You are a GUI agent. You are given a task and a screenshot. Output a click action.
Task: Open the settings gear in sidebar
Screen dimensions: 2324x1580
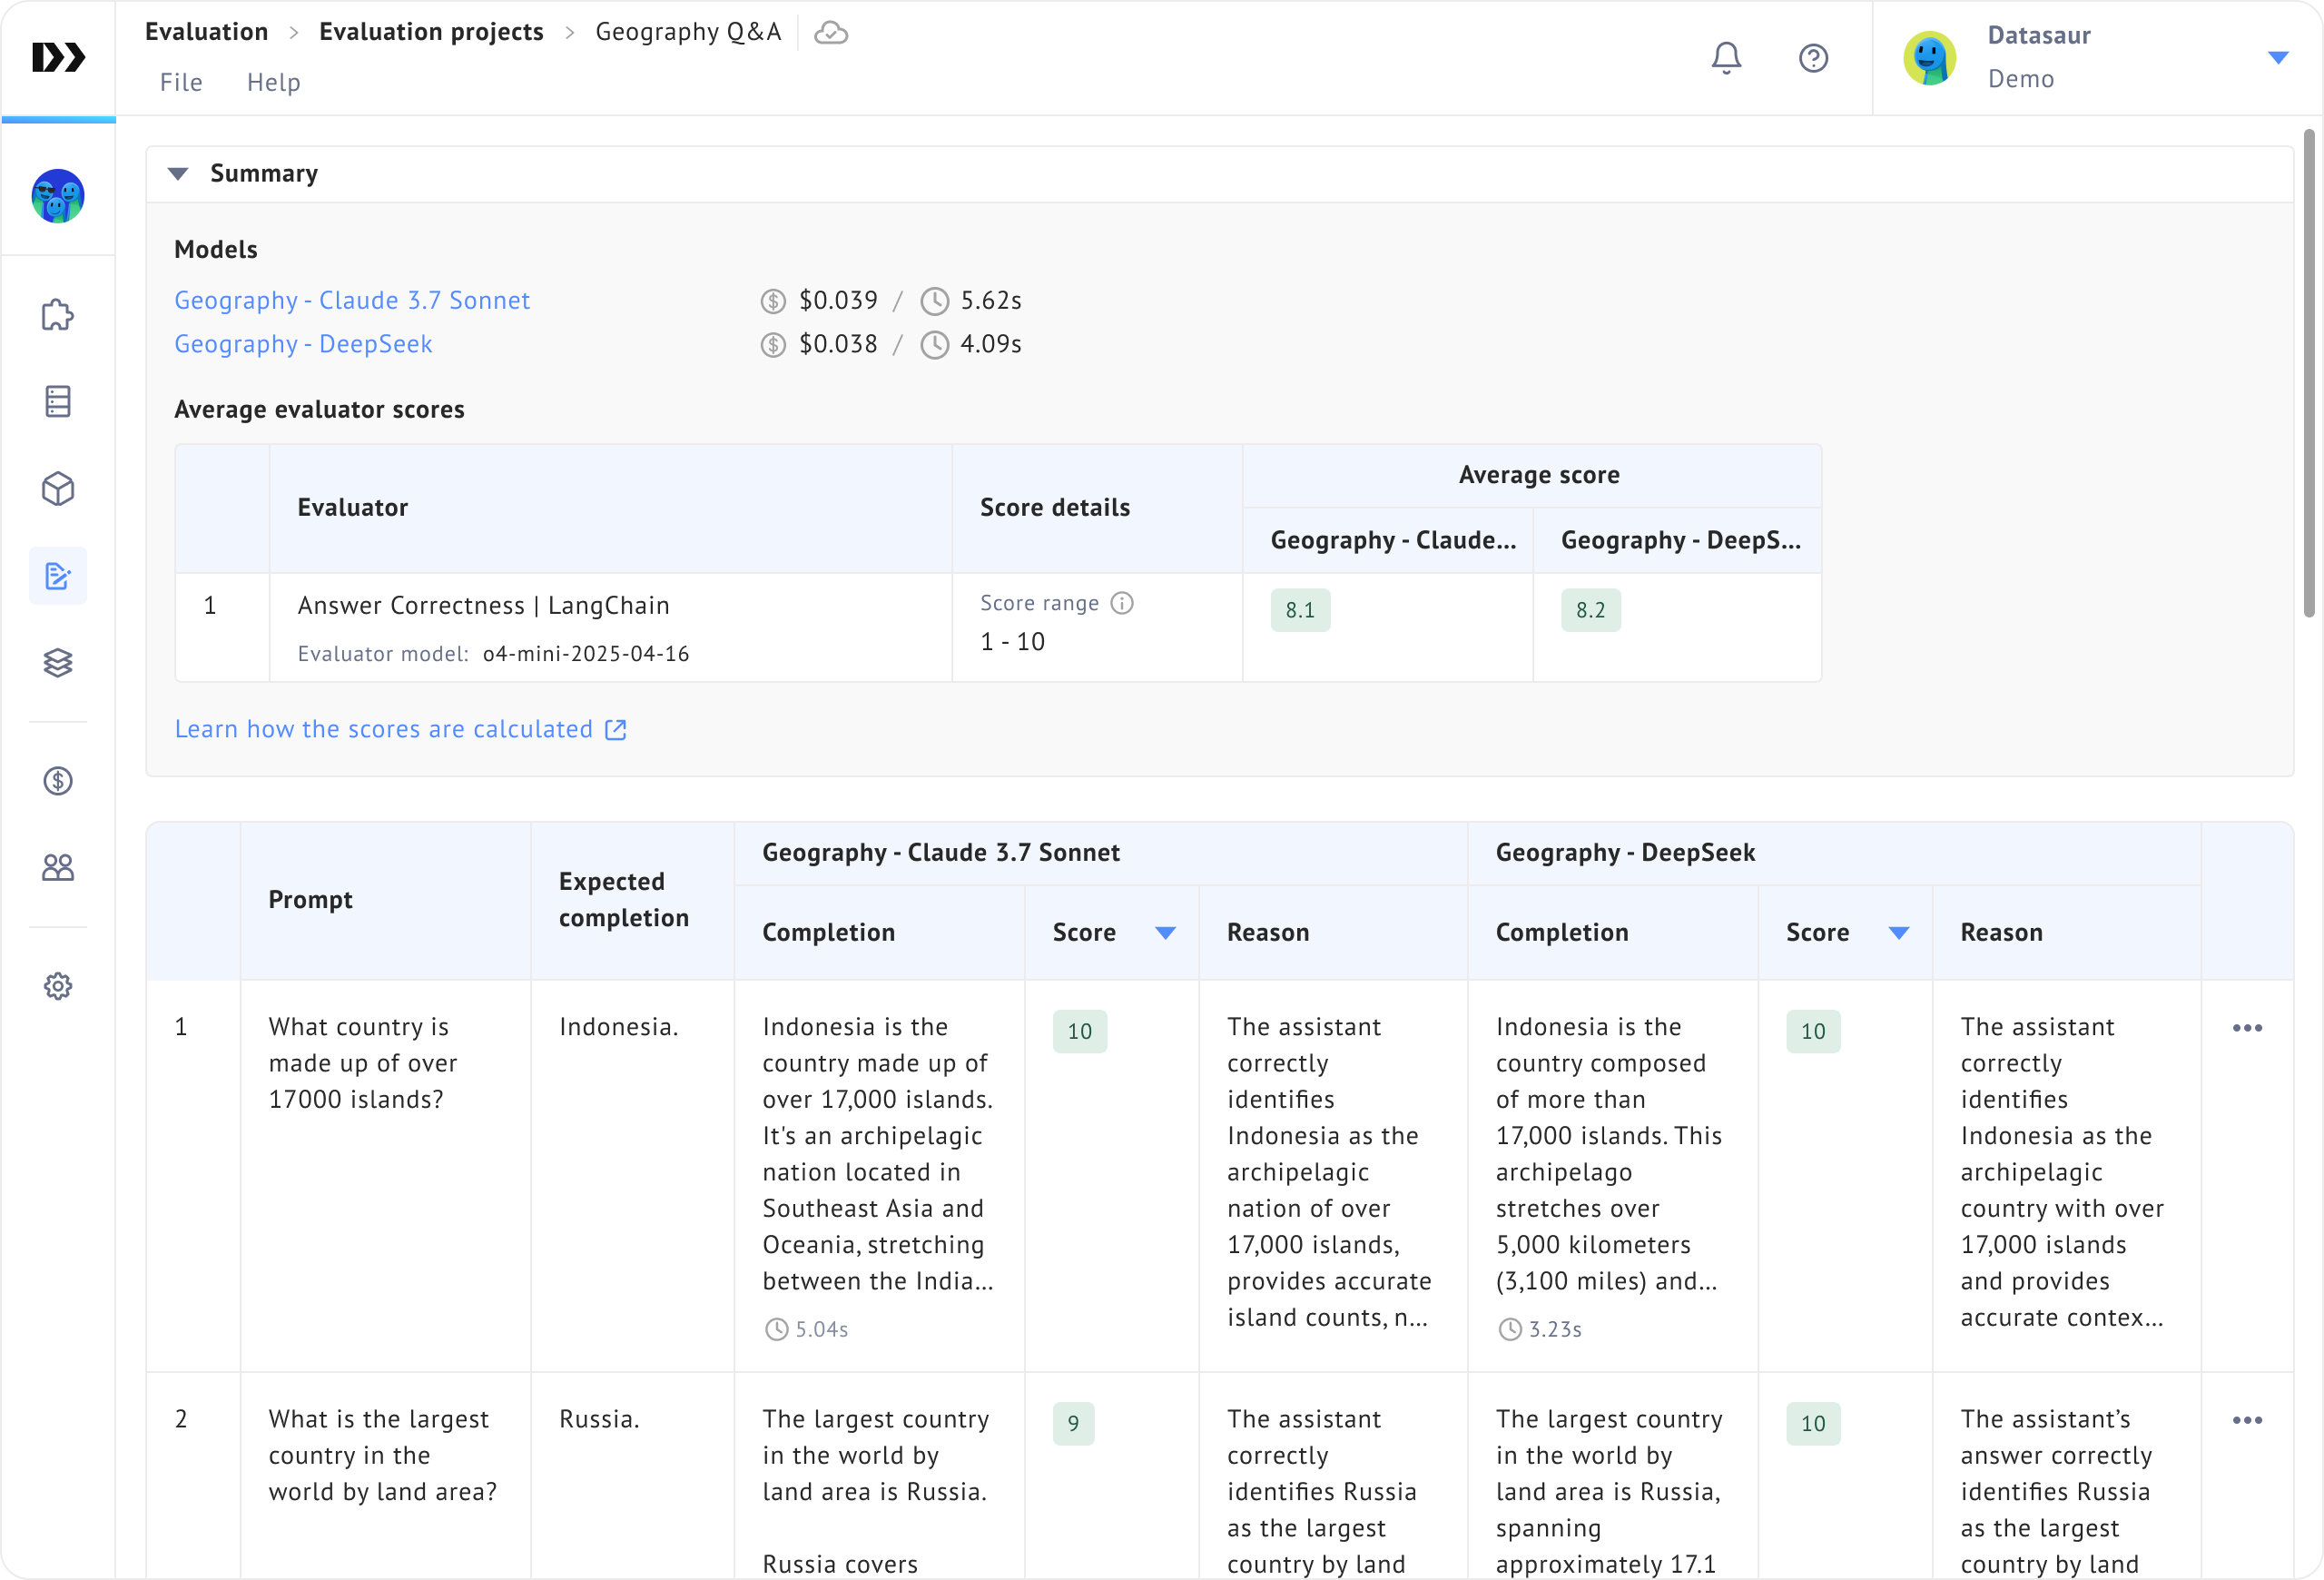(x=58, y=986)
